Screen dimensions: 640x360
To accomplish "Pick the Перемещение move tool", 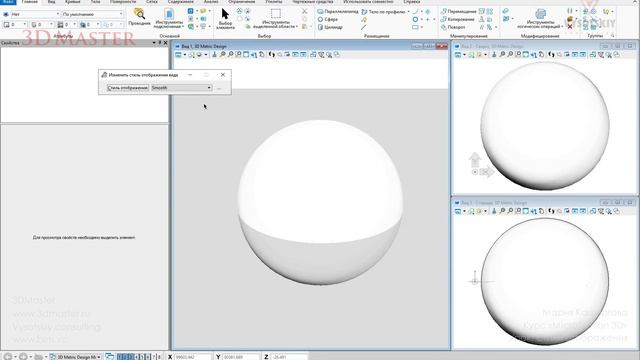I will point(458,11).
